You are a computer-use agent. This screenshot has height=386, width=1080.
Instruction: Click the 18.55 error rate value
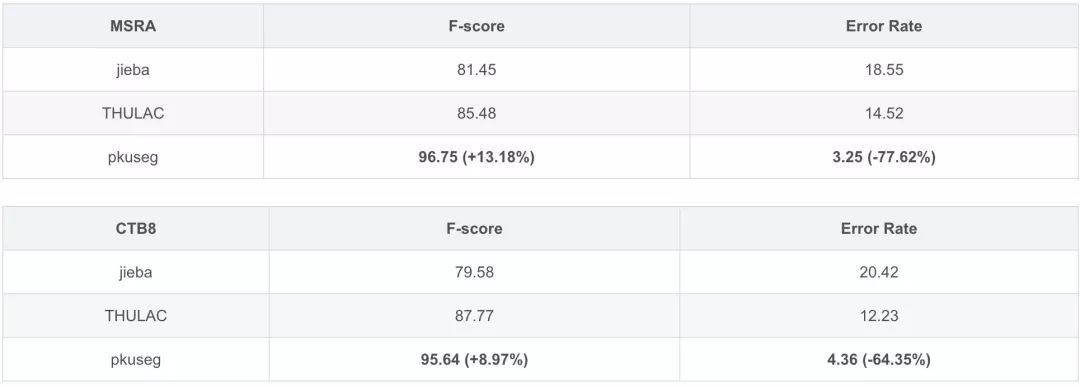pyautogui.click(x=884, y=70)
